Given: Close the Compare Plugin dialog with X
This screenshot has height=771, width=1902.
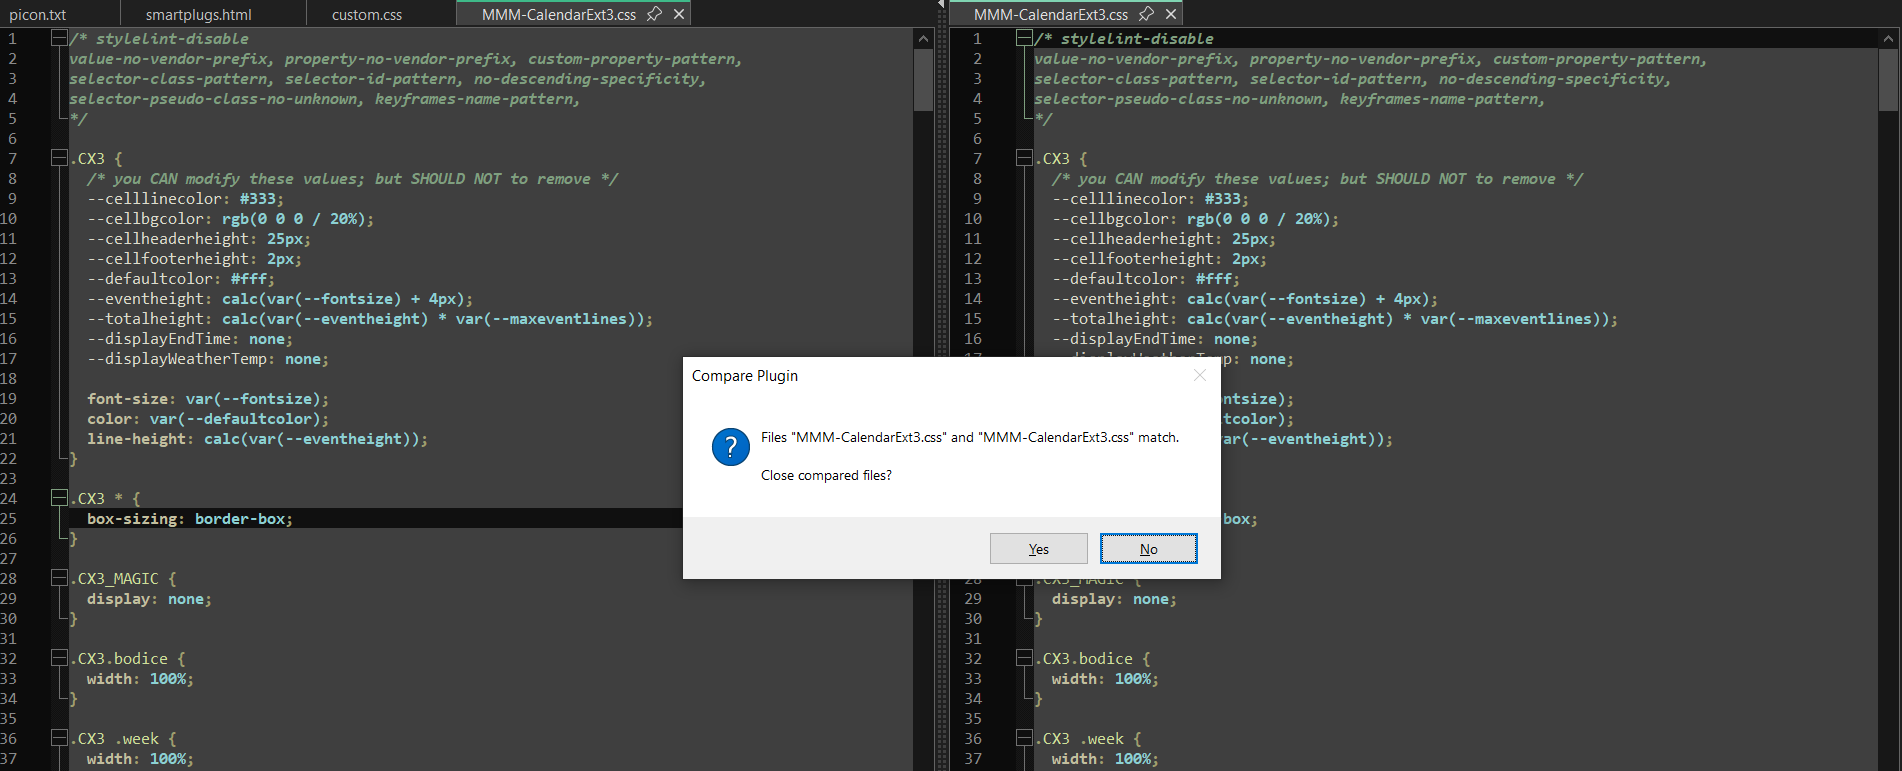Looking at the screenshot, I should click(x=1200, y=375).
